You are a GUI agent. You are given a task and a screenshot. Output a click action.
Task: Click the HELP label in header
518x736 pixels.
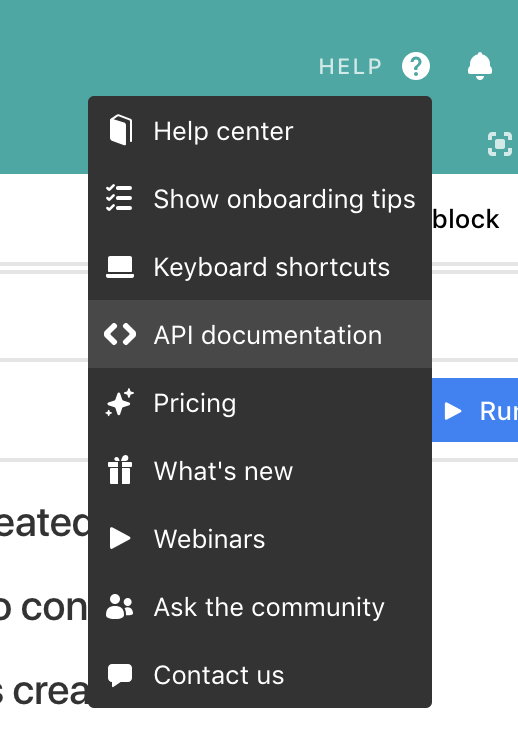click(x=350, y=67)
